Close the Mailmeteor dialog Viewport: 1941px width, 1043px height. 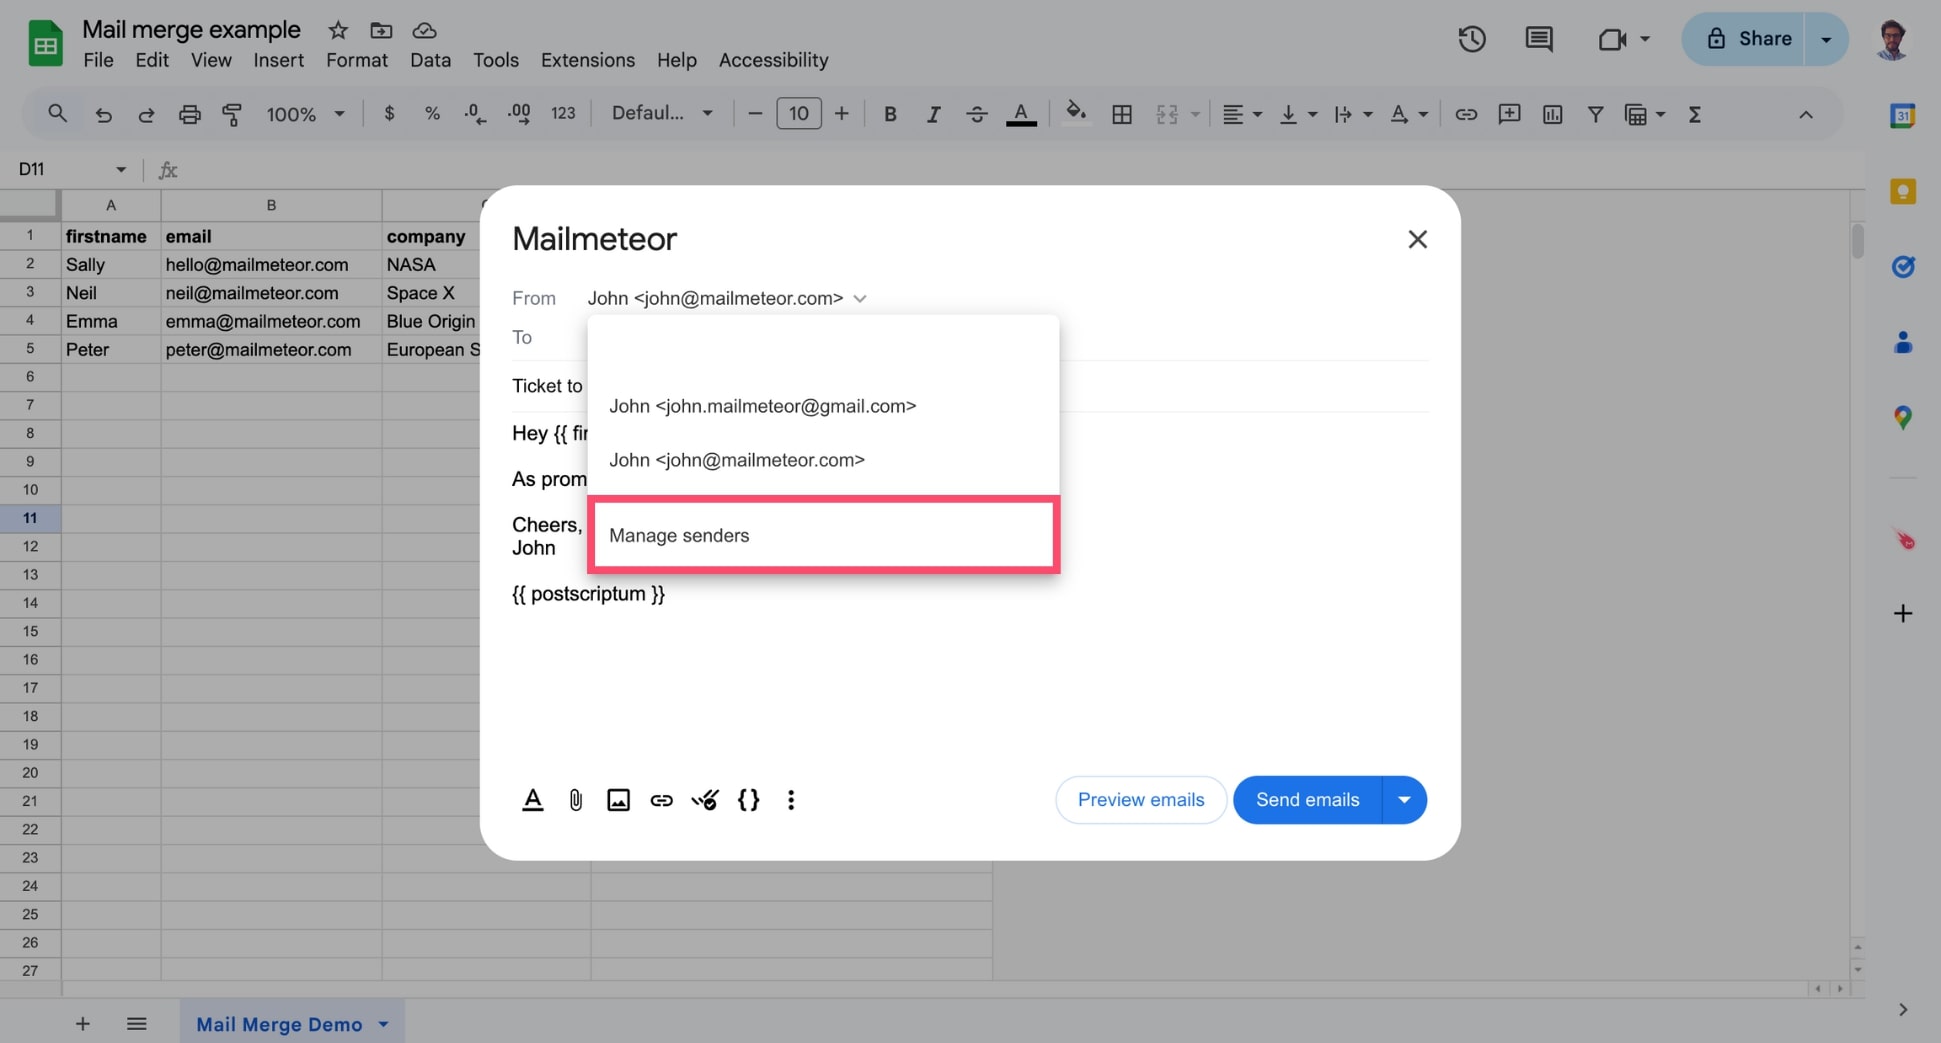click(x=1417, y=239)
